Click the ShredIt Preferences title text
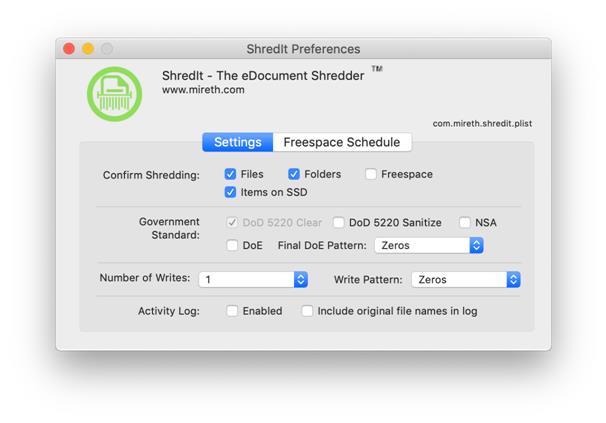 (303, 49)
